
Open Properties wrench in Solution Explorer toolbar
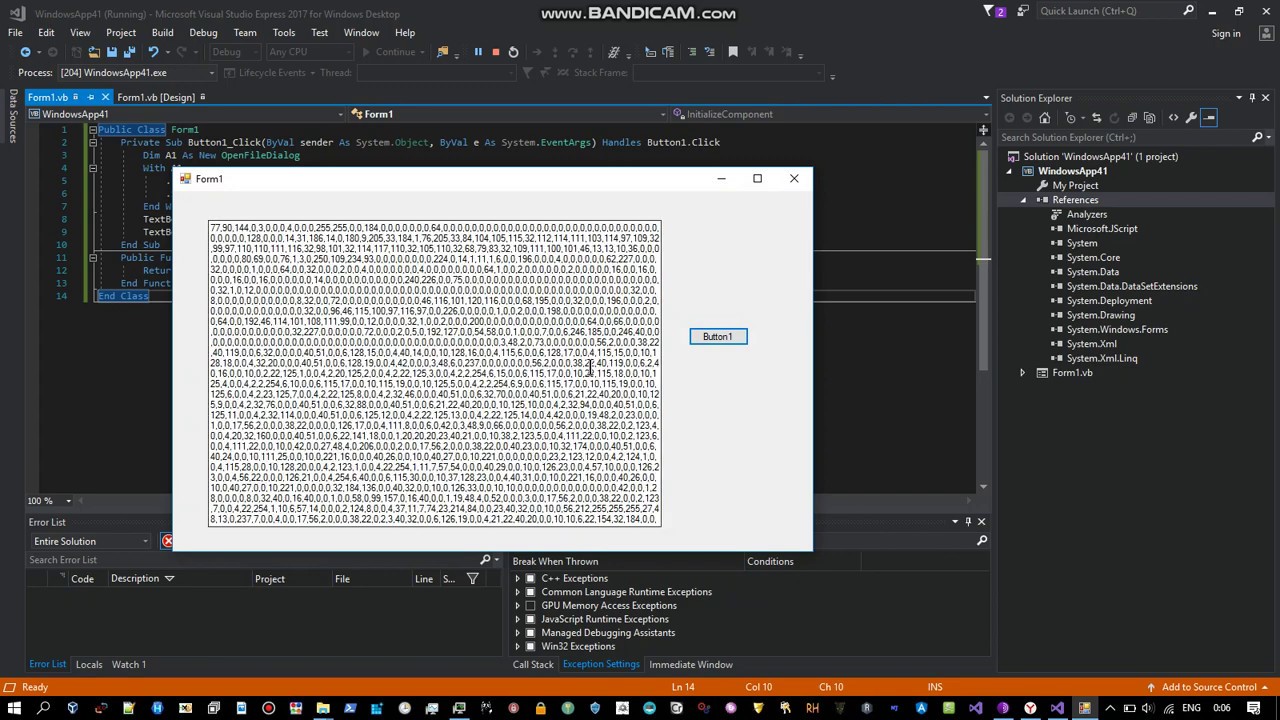coord(1191,118)
